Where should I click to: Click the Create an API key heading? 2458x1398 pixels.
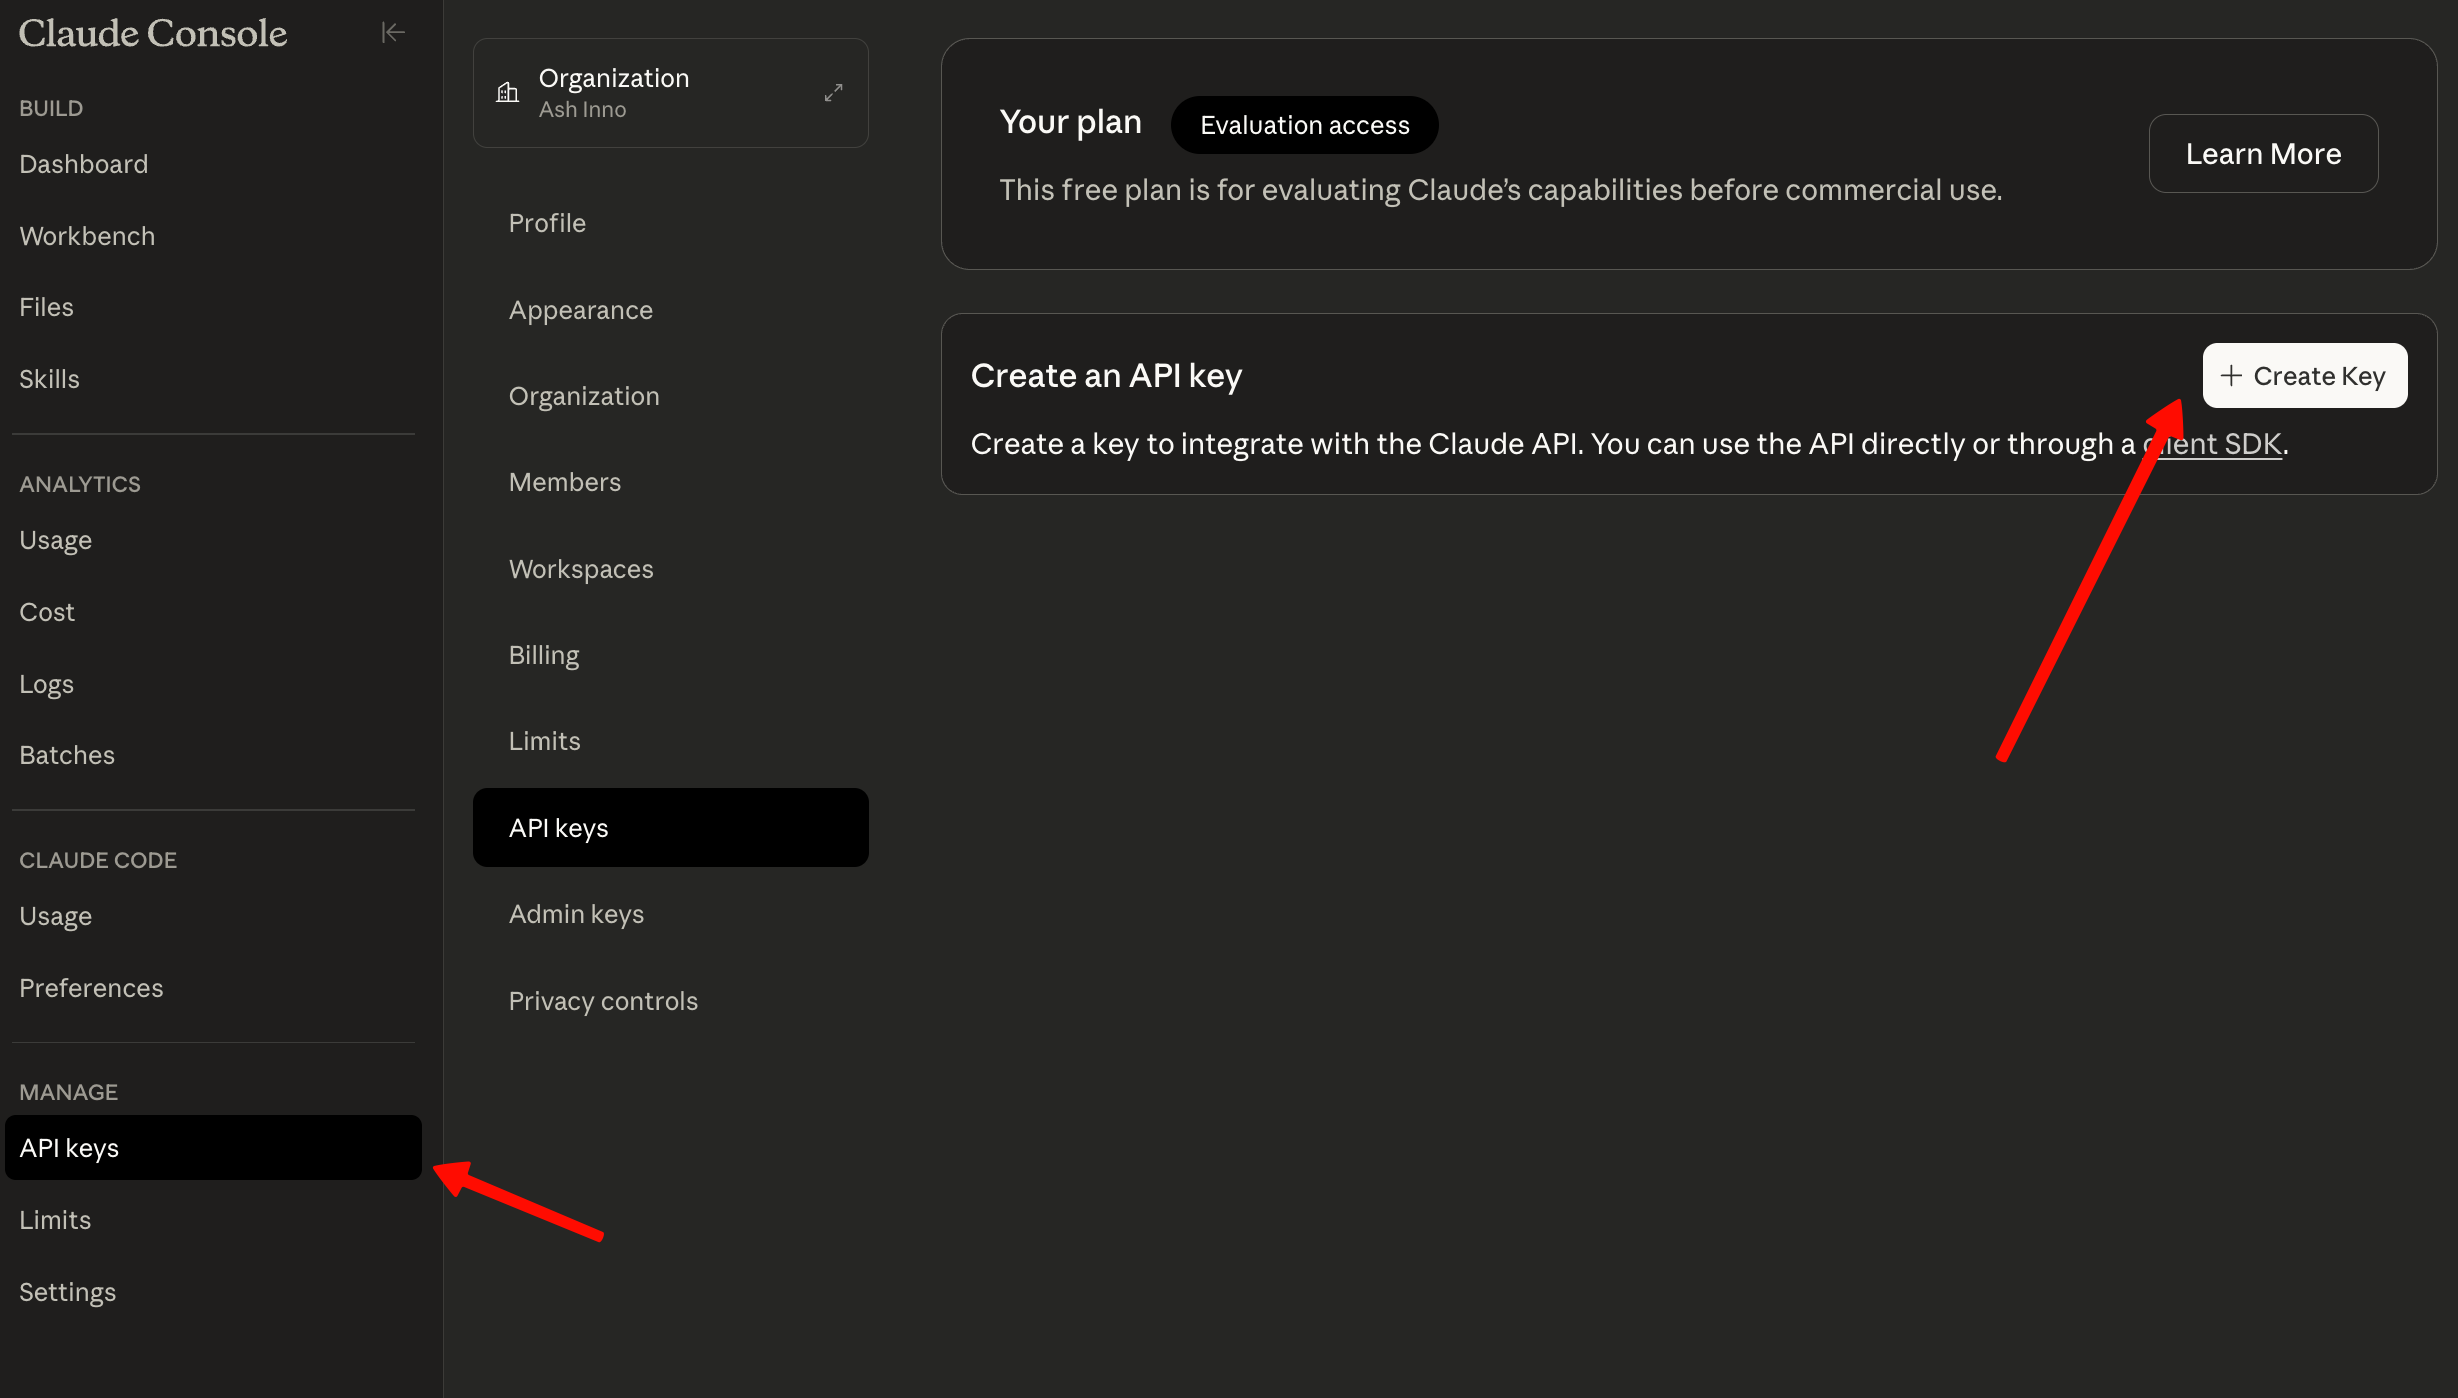1106,376
